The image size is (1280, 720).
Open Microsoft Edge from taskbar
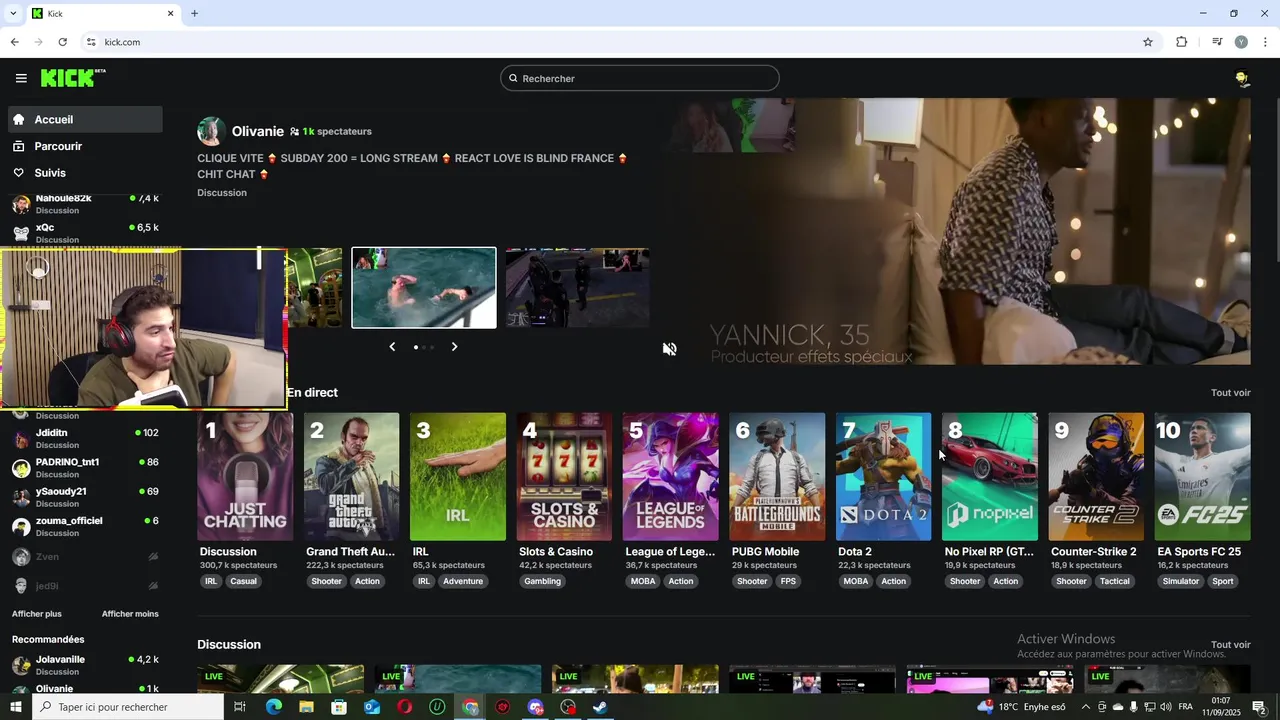pyautogui.click(x=274, y=707)
